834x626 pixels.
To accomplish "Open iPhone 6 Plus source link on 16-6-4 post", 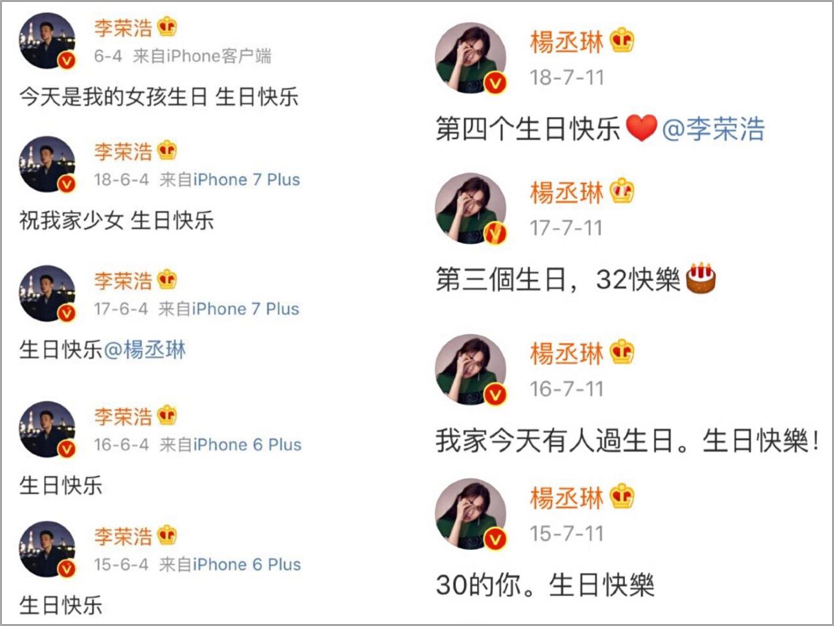I will (247, 445).
